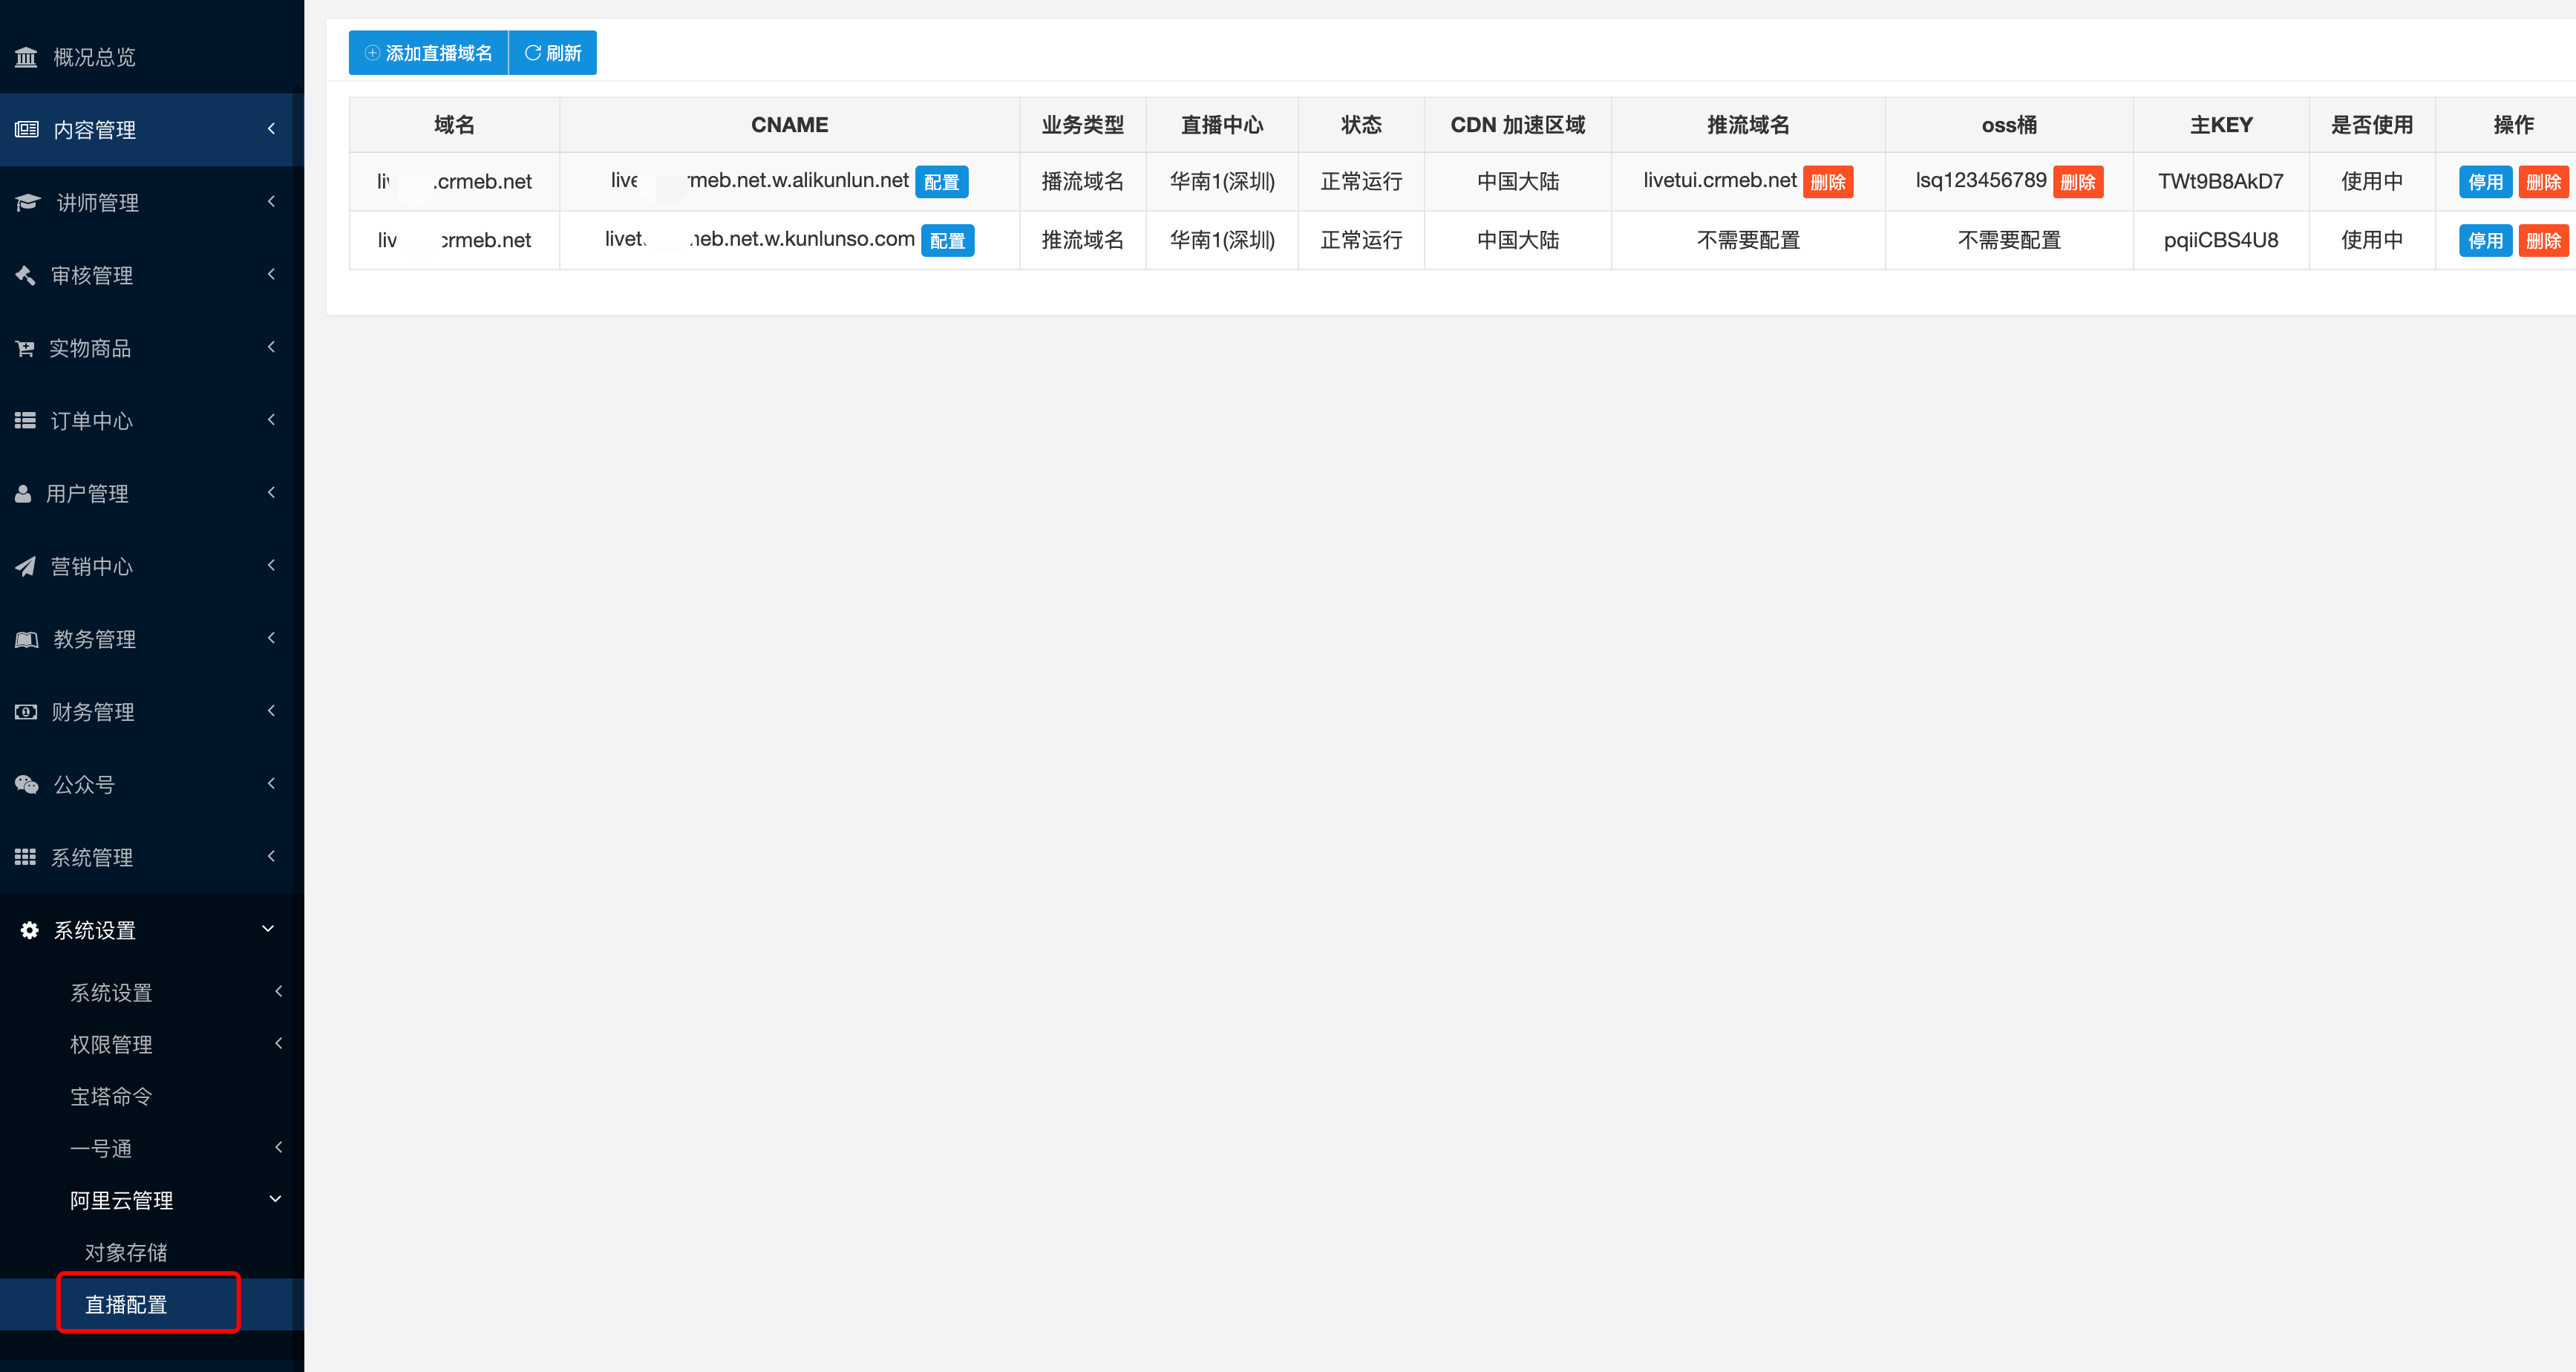The image size is (2576, 1372).
Task: Click the 营销中心 paper plane icon
Action: 25,566
